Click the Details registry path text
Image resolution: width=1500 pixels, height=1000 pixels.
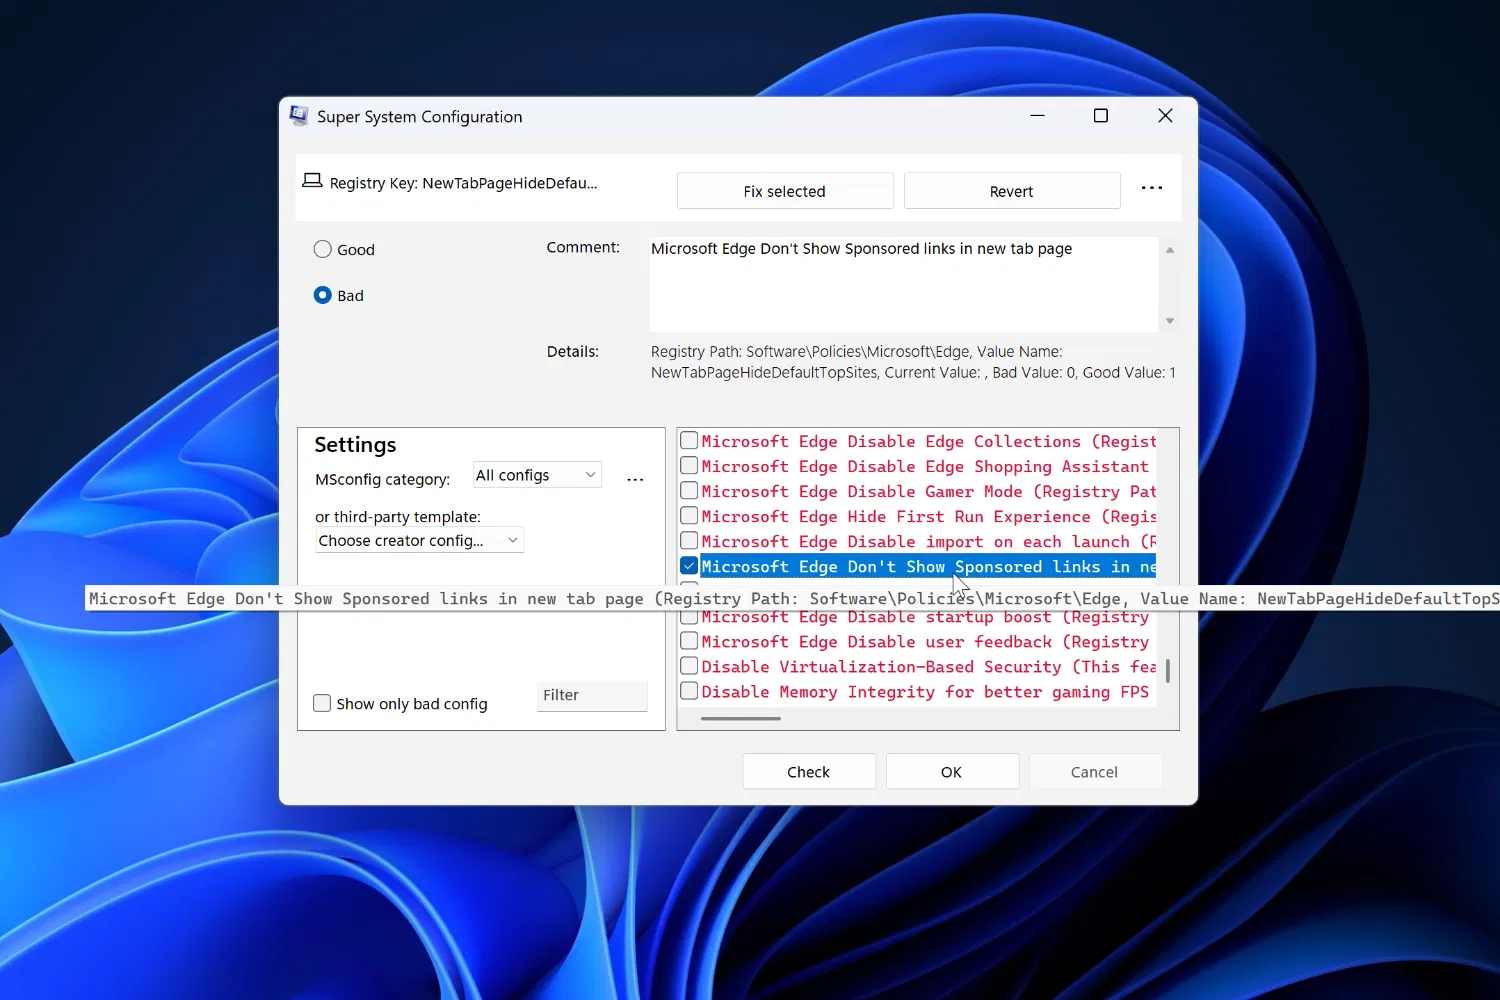tap(913, 362)
